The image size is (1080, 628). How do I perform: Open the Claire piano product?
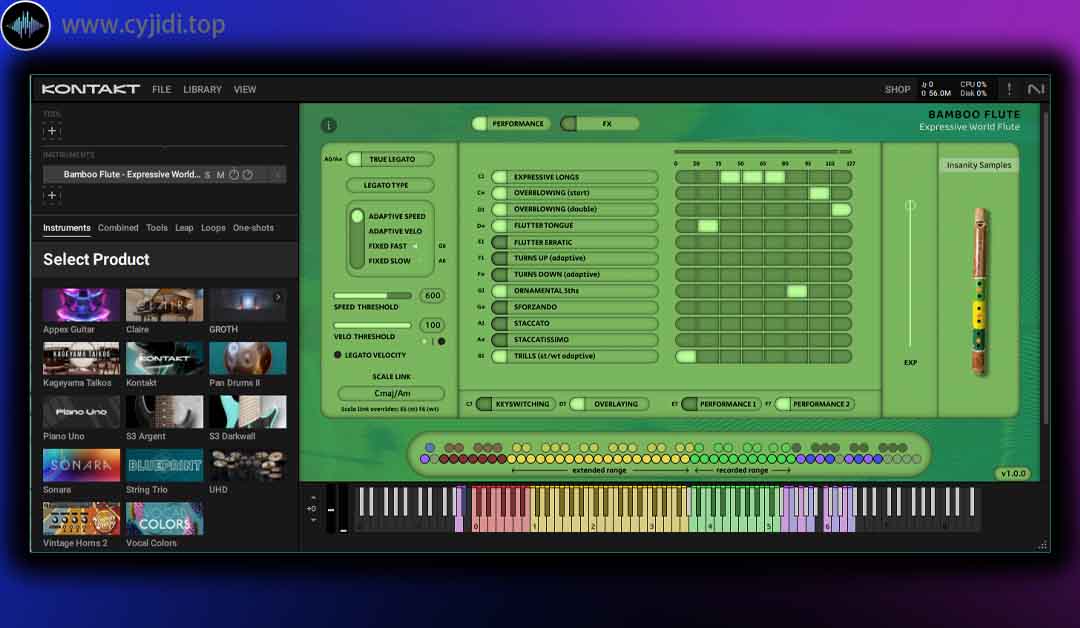pos(165,305)
